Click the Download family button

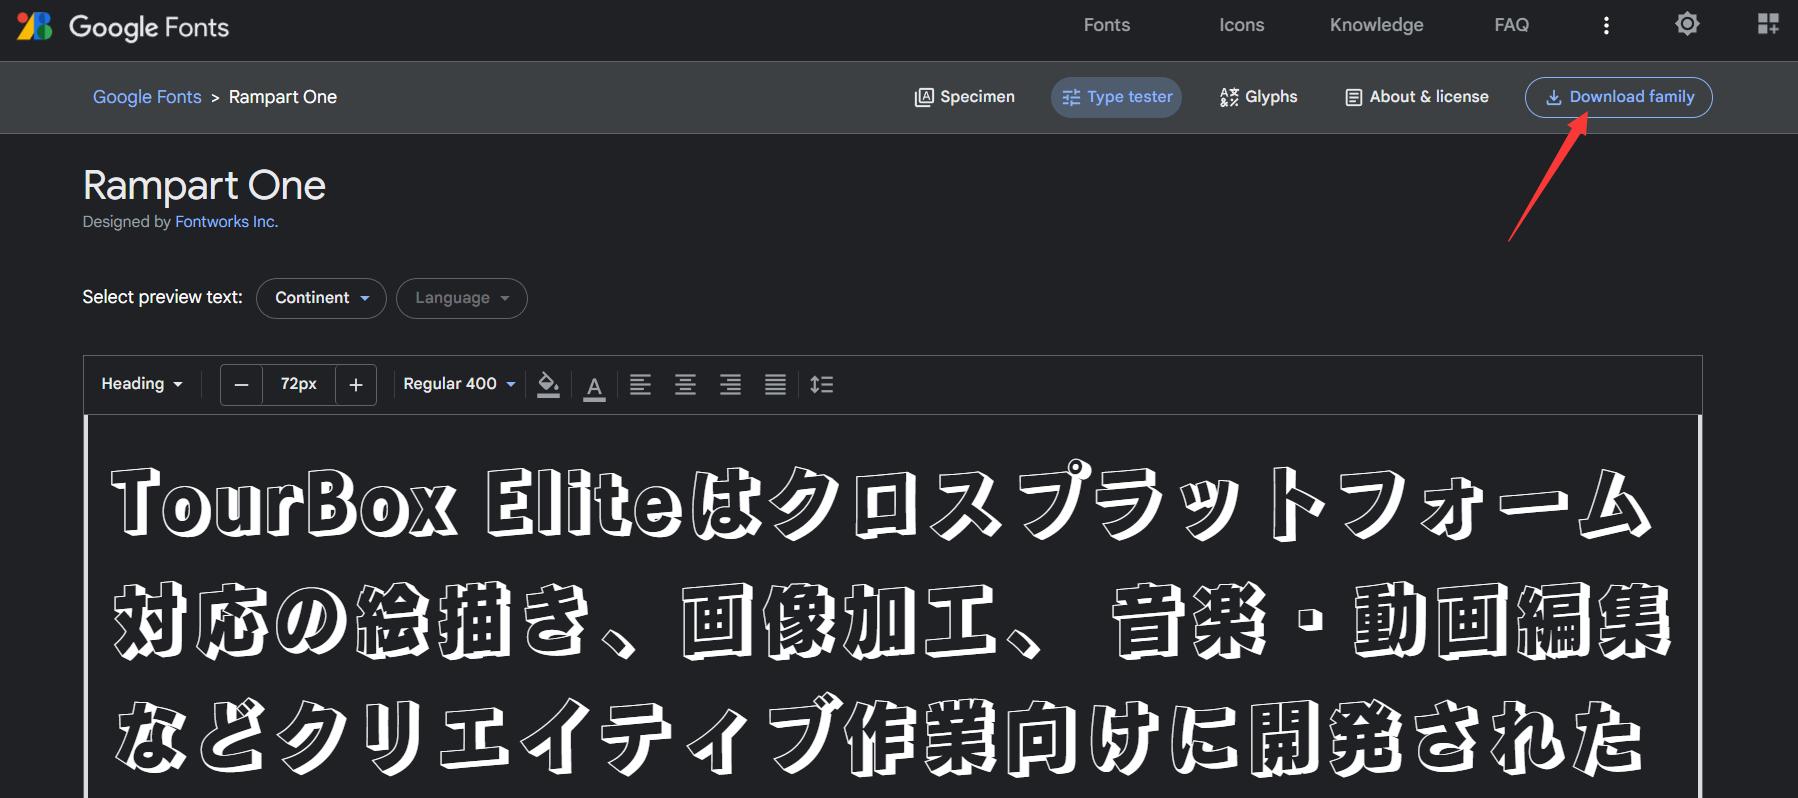1618,97
